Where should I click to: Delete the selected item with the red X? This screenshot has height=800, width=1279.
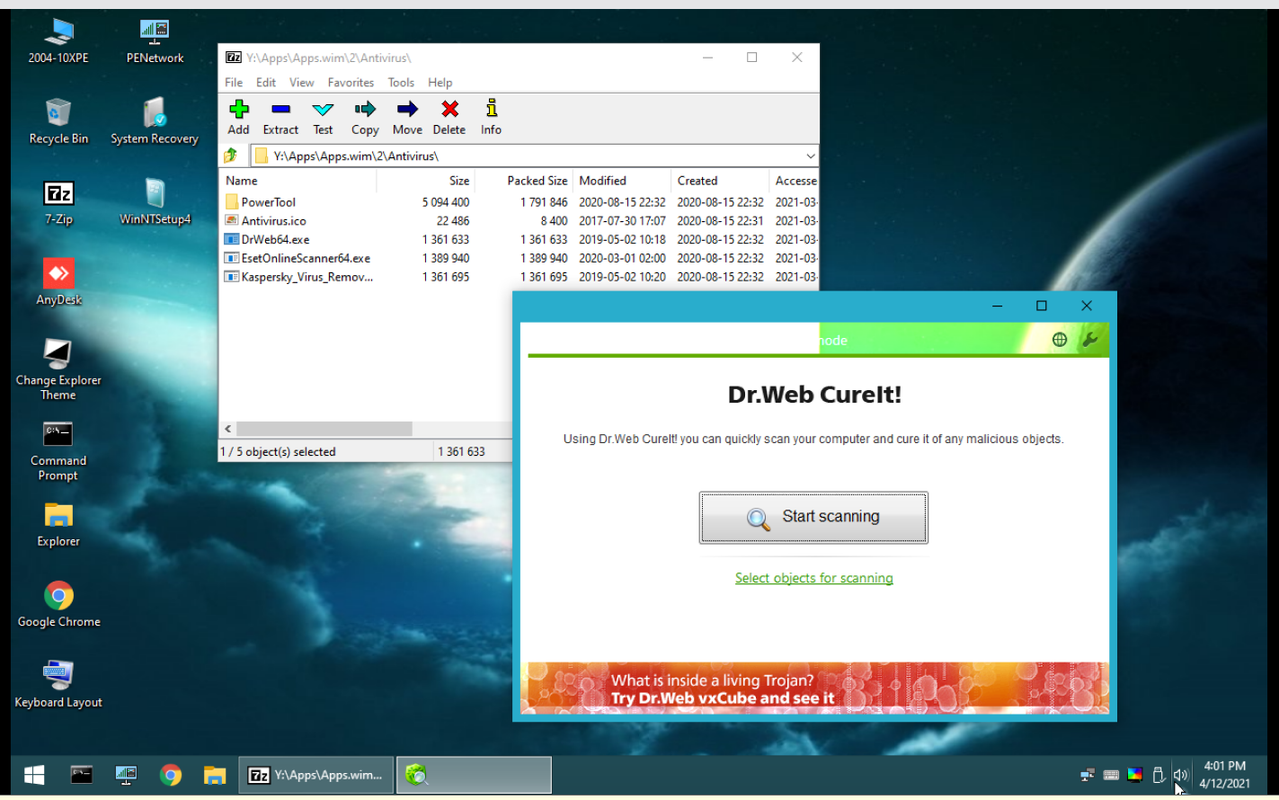[449, 117]
